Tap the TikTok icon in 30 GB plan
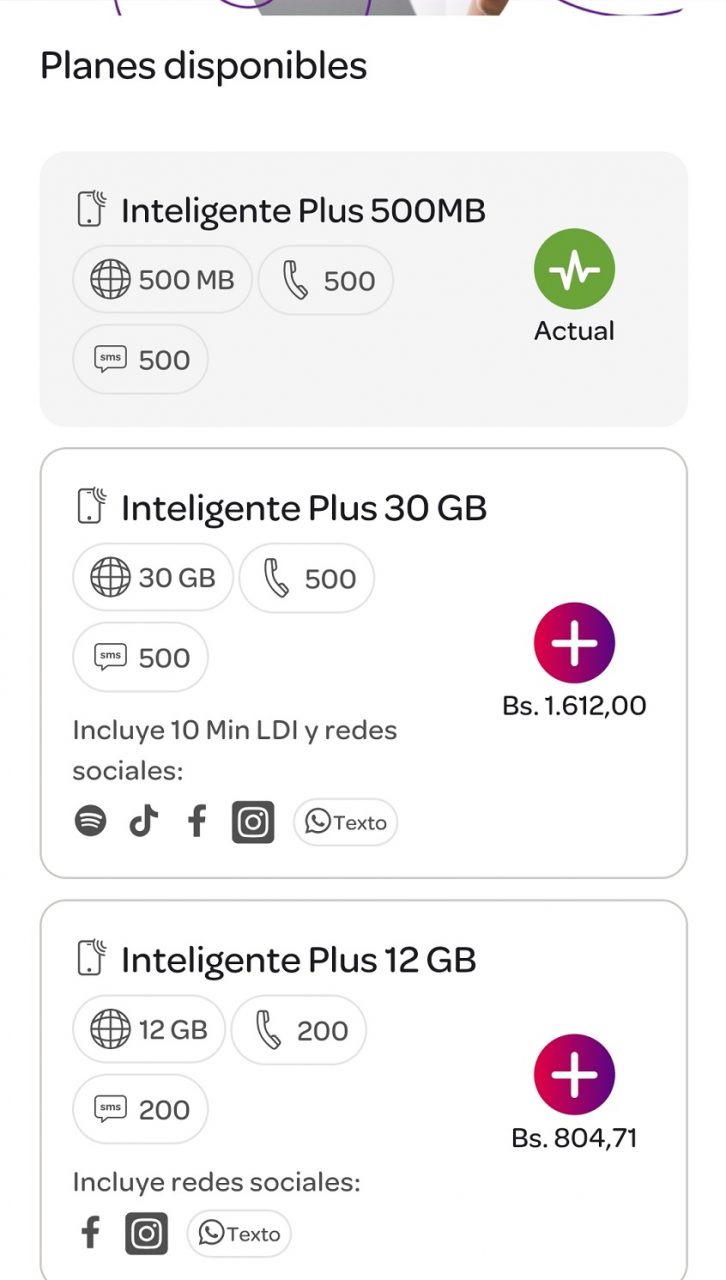 [x=144, y=822]
